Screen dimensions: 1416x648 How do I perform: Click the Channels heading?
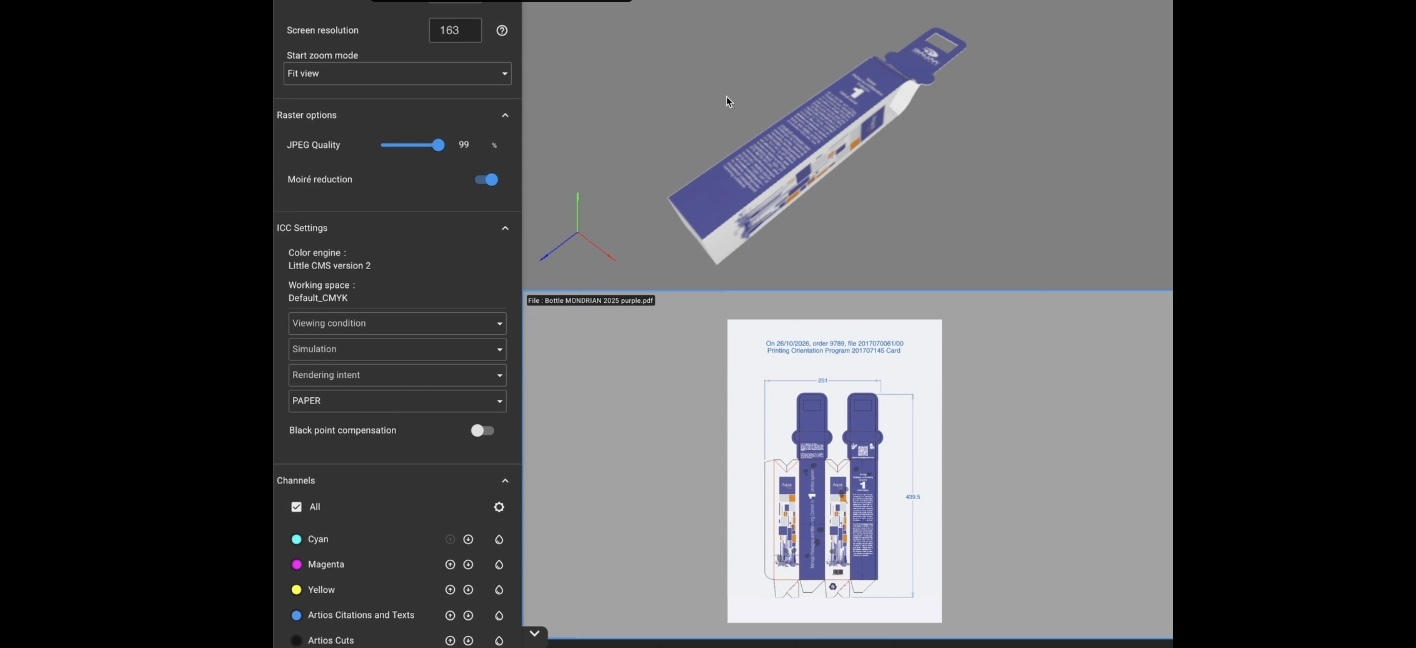point(296,481)
